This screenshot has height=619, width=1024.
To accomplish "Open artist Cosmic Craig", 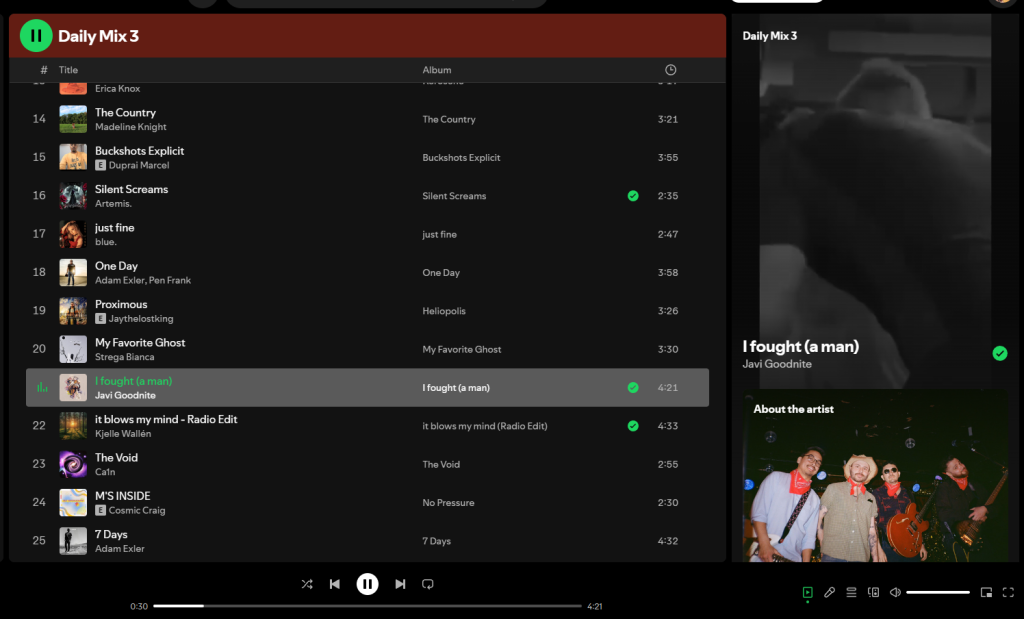I will 137,511.
